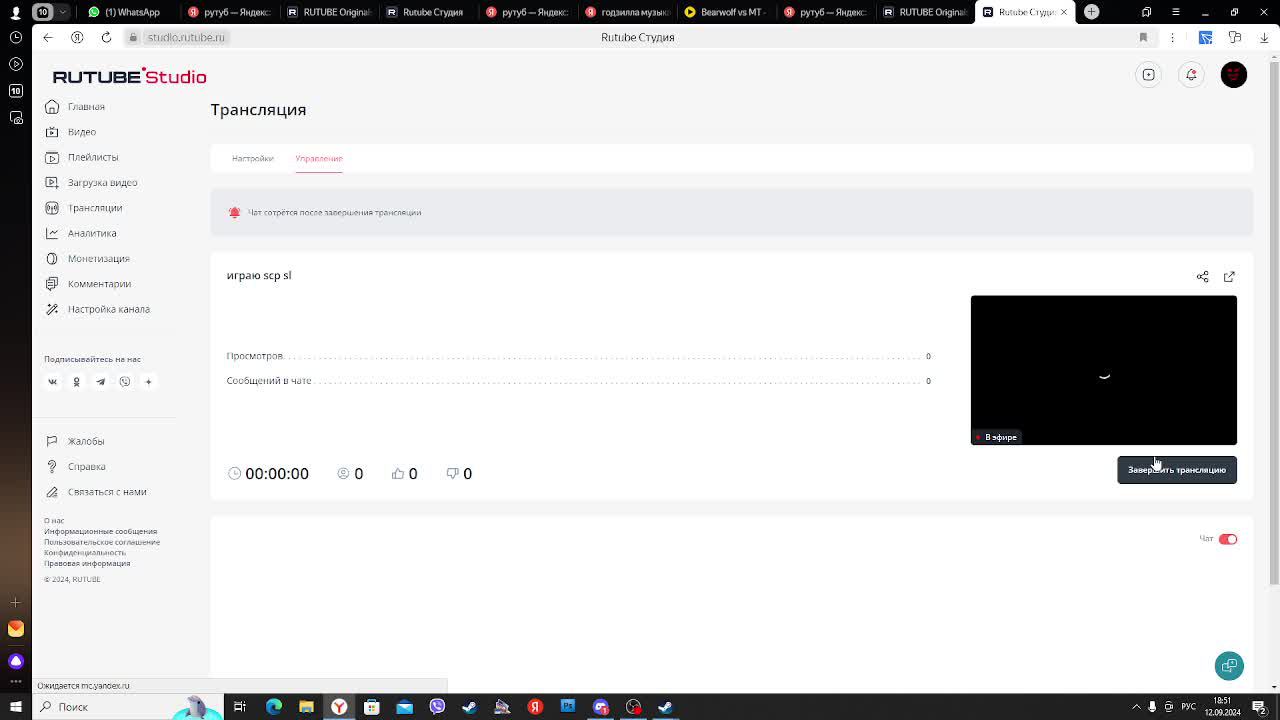Open notifications bell icon
The width and height of the screenshot is (1280, 720).
pos(1191,75)
